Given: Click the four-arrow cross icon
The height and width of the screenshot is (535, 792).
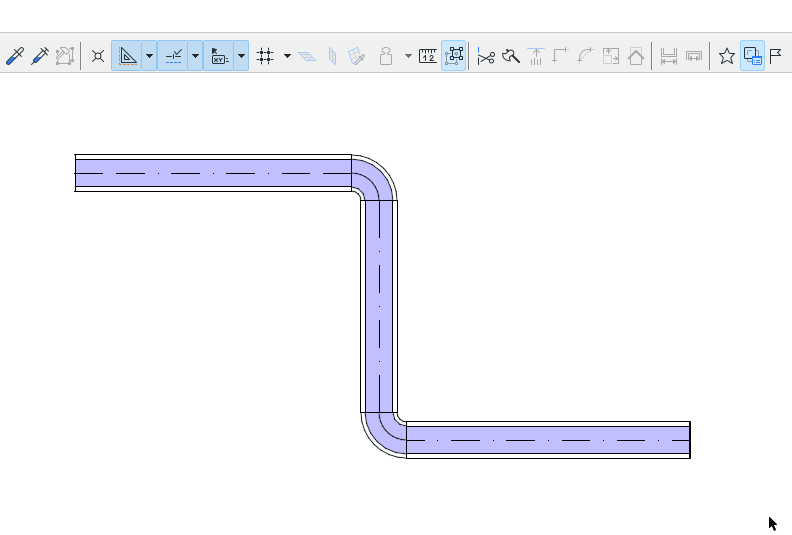Looking at the screenshot, I should [98, 56].
